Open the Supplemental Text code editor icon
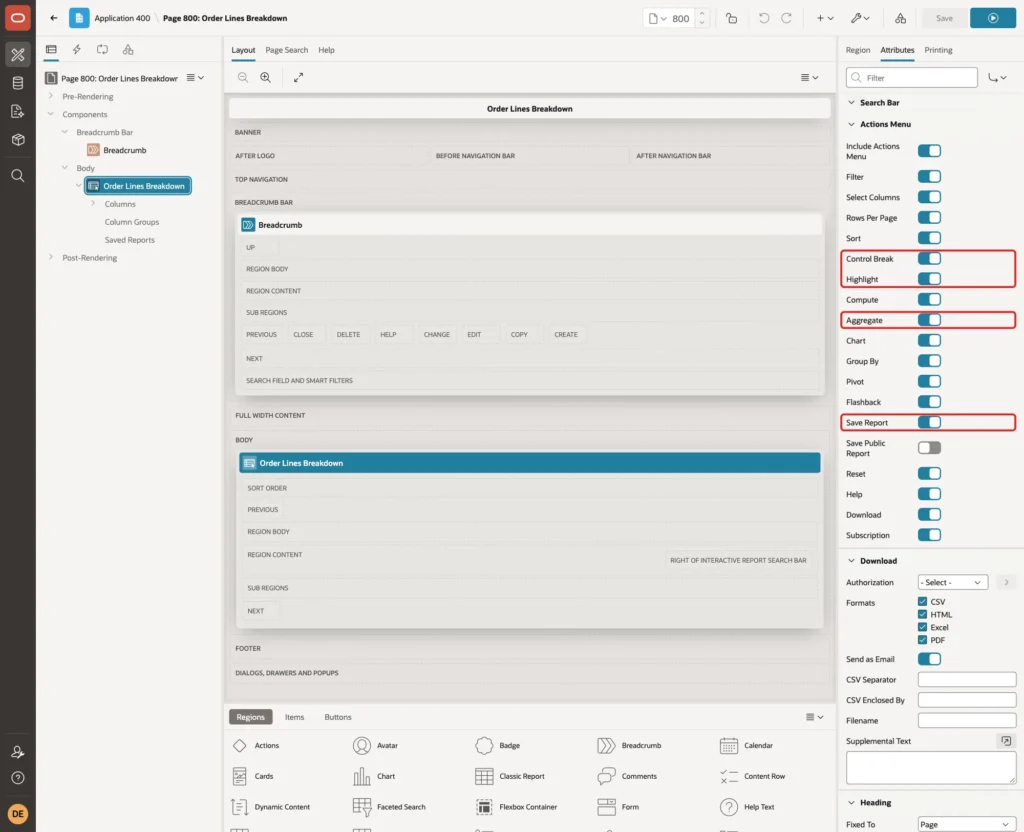The height and width of the screenshot is (832, 1024). point(1006,741)
